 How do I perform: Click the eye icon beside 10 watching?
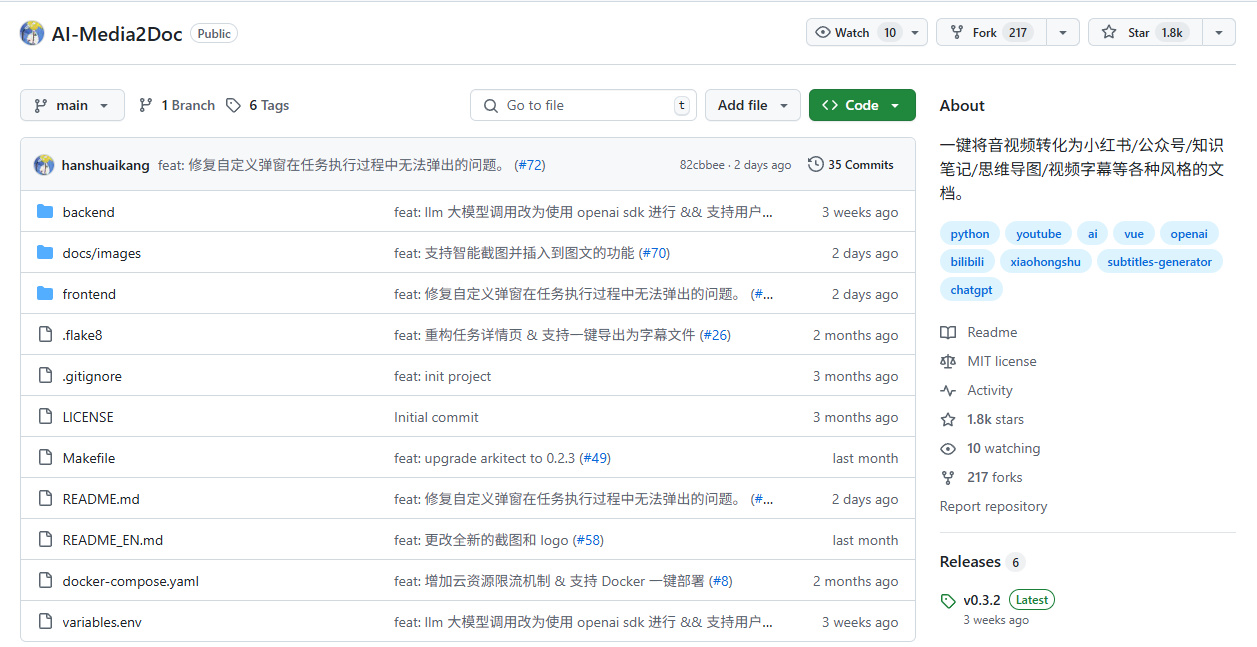(x=948, y=449)
